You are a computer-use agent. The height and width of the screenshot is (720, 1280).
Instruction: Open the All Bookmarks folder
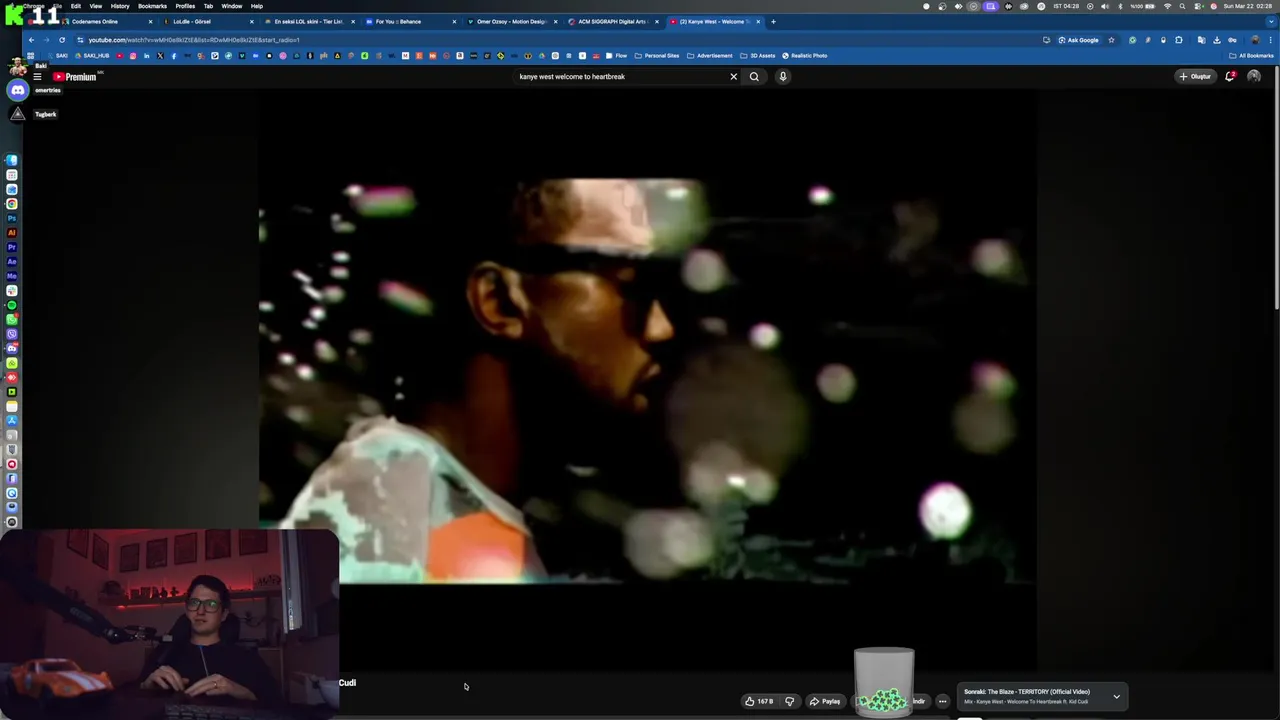(x=1252, y=56)
